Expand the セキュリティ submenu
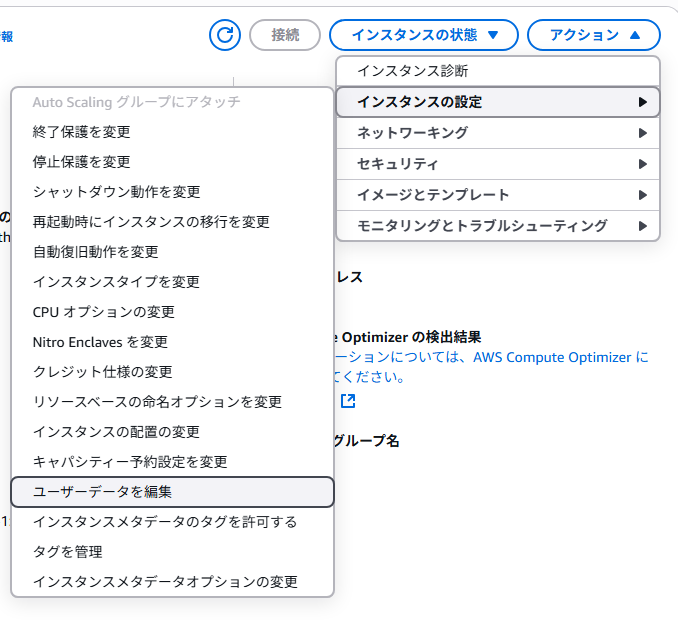 pyautogui.click(x=498, y=164)
